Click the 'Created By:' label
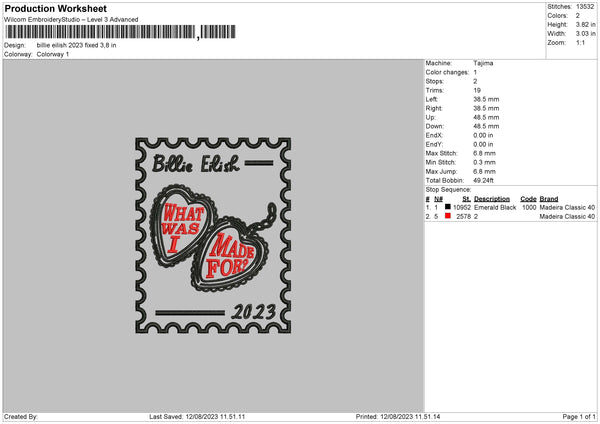Screen dimensions: 600x424 point(21,417)
